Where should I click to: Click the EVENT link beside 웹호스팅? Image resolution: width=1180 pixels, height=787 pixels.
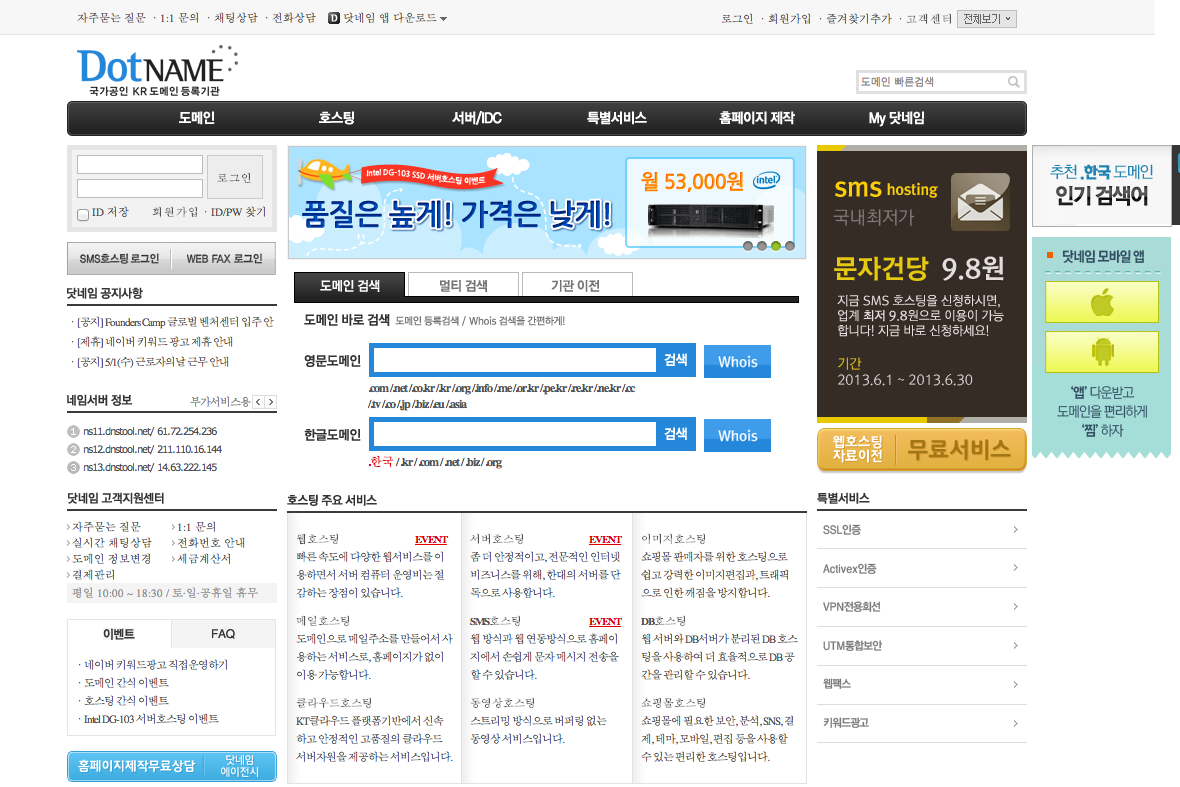[x=431, y=539]
